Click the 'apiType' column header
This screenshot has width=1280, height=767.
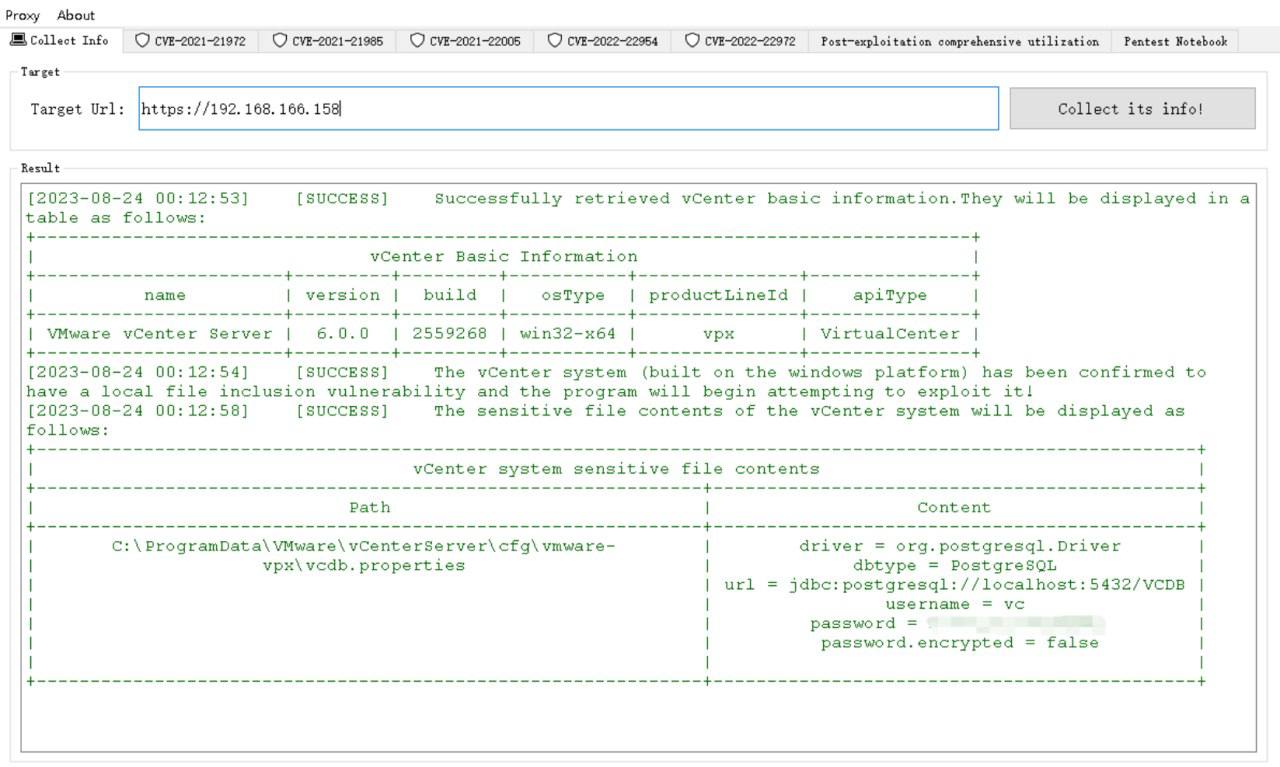889,295
